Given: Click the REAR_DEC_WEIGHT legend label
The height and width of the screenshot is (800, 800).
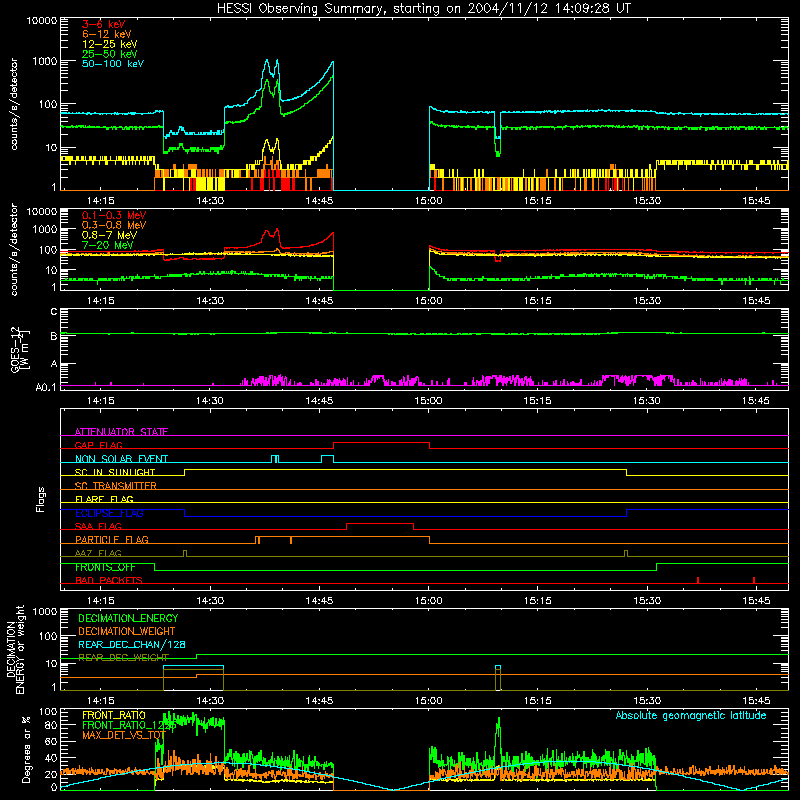Looking at the screenshot, I should [x=123, y=657].
